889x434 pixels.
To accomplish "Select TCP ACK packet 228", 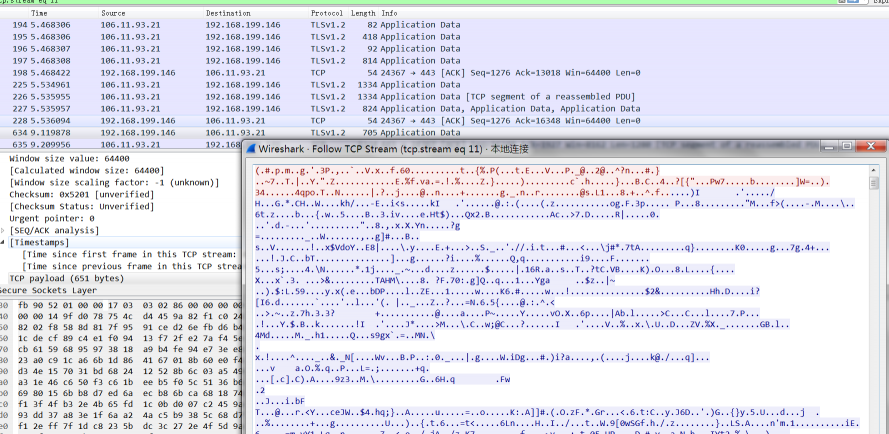I will (x=444, y=120).
